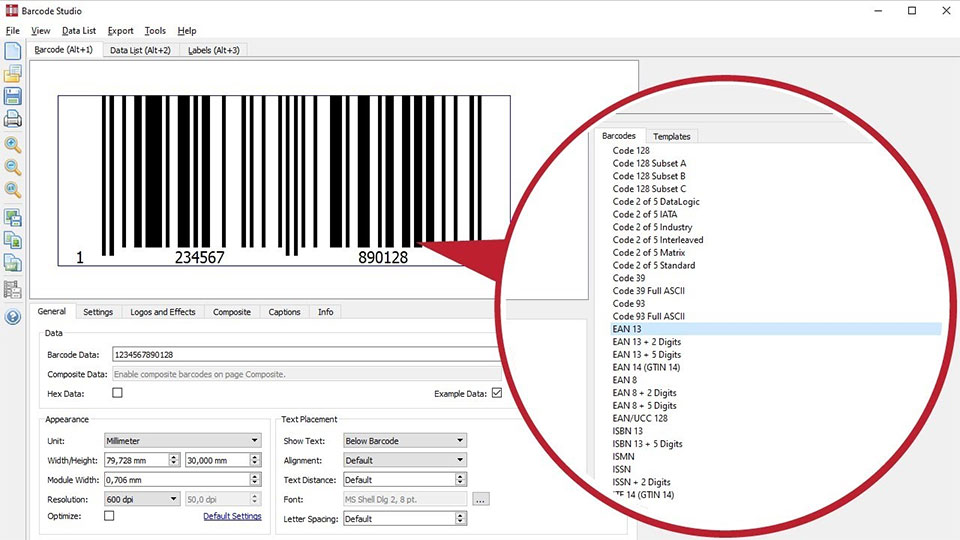Open the Info tab

pos(326,312)
